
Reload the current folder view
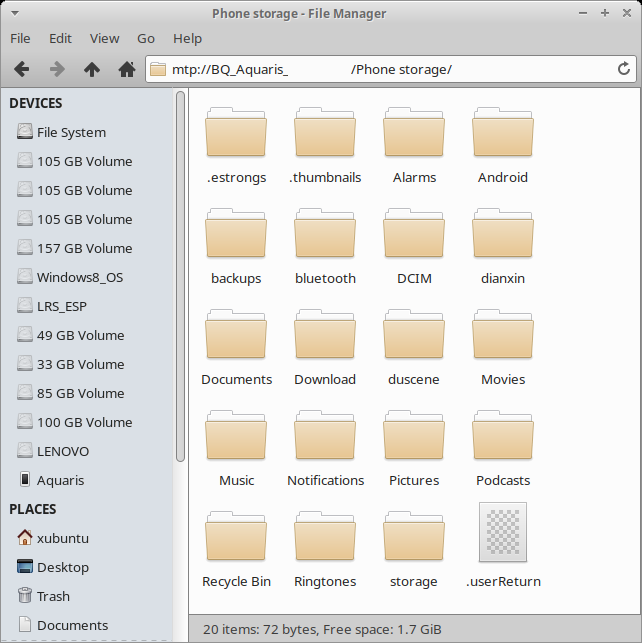pyautogui.click(x=624, y=69)
